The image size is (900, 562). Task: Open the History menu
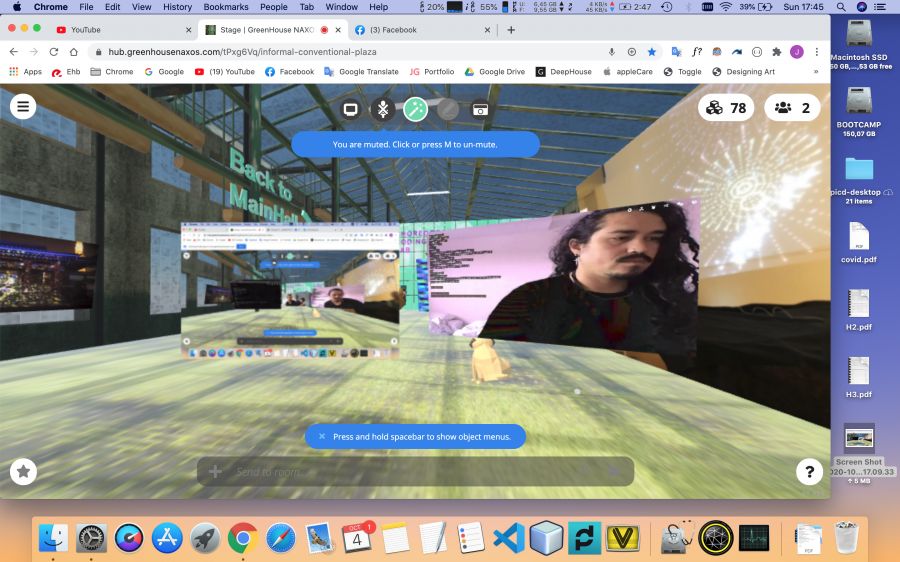tap(177, 7)
